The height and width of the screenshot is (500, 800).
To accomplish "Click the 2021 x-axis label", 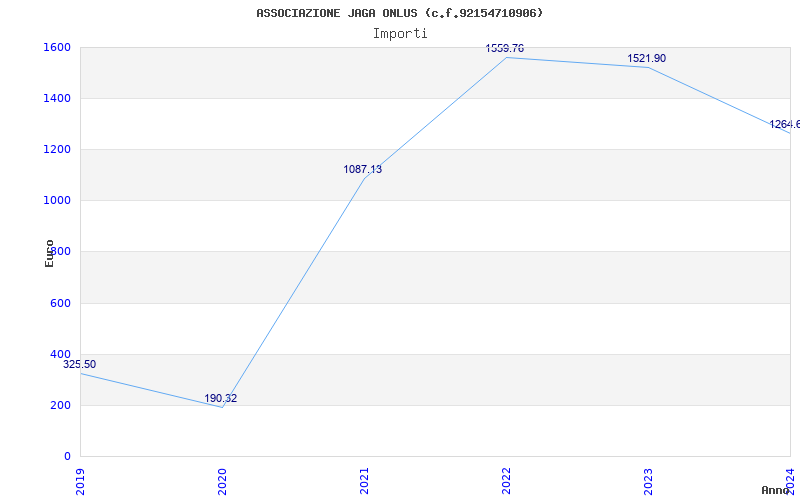I will [x=364, y=481].
